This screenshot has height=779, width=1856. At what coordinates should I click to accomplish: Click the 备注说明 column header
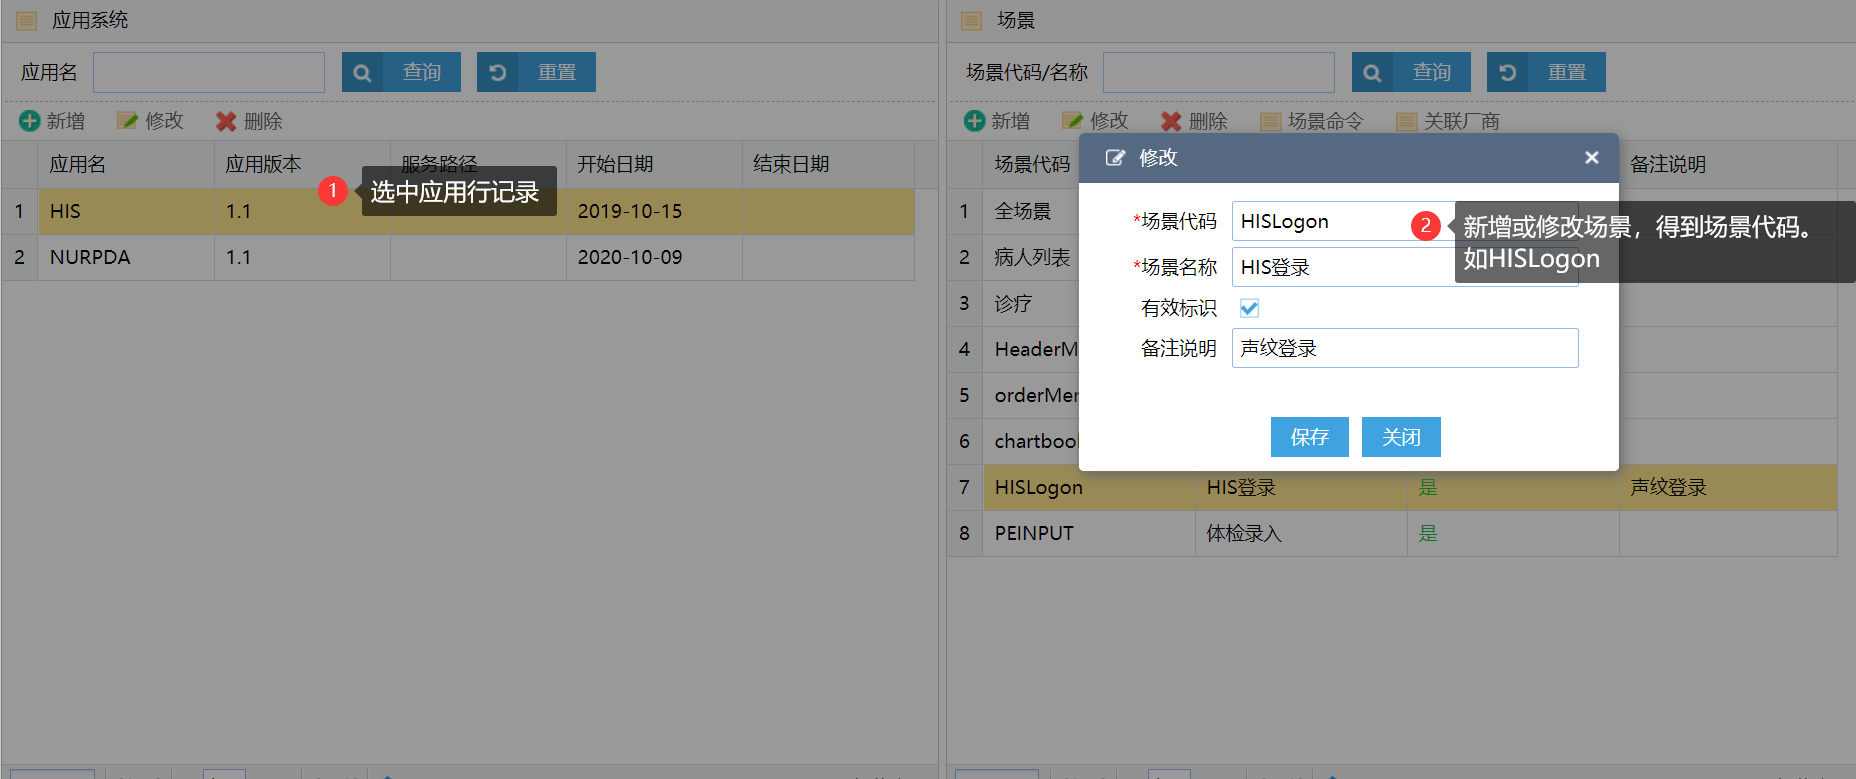click(x=1728, y=164)
